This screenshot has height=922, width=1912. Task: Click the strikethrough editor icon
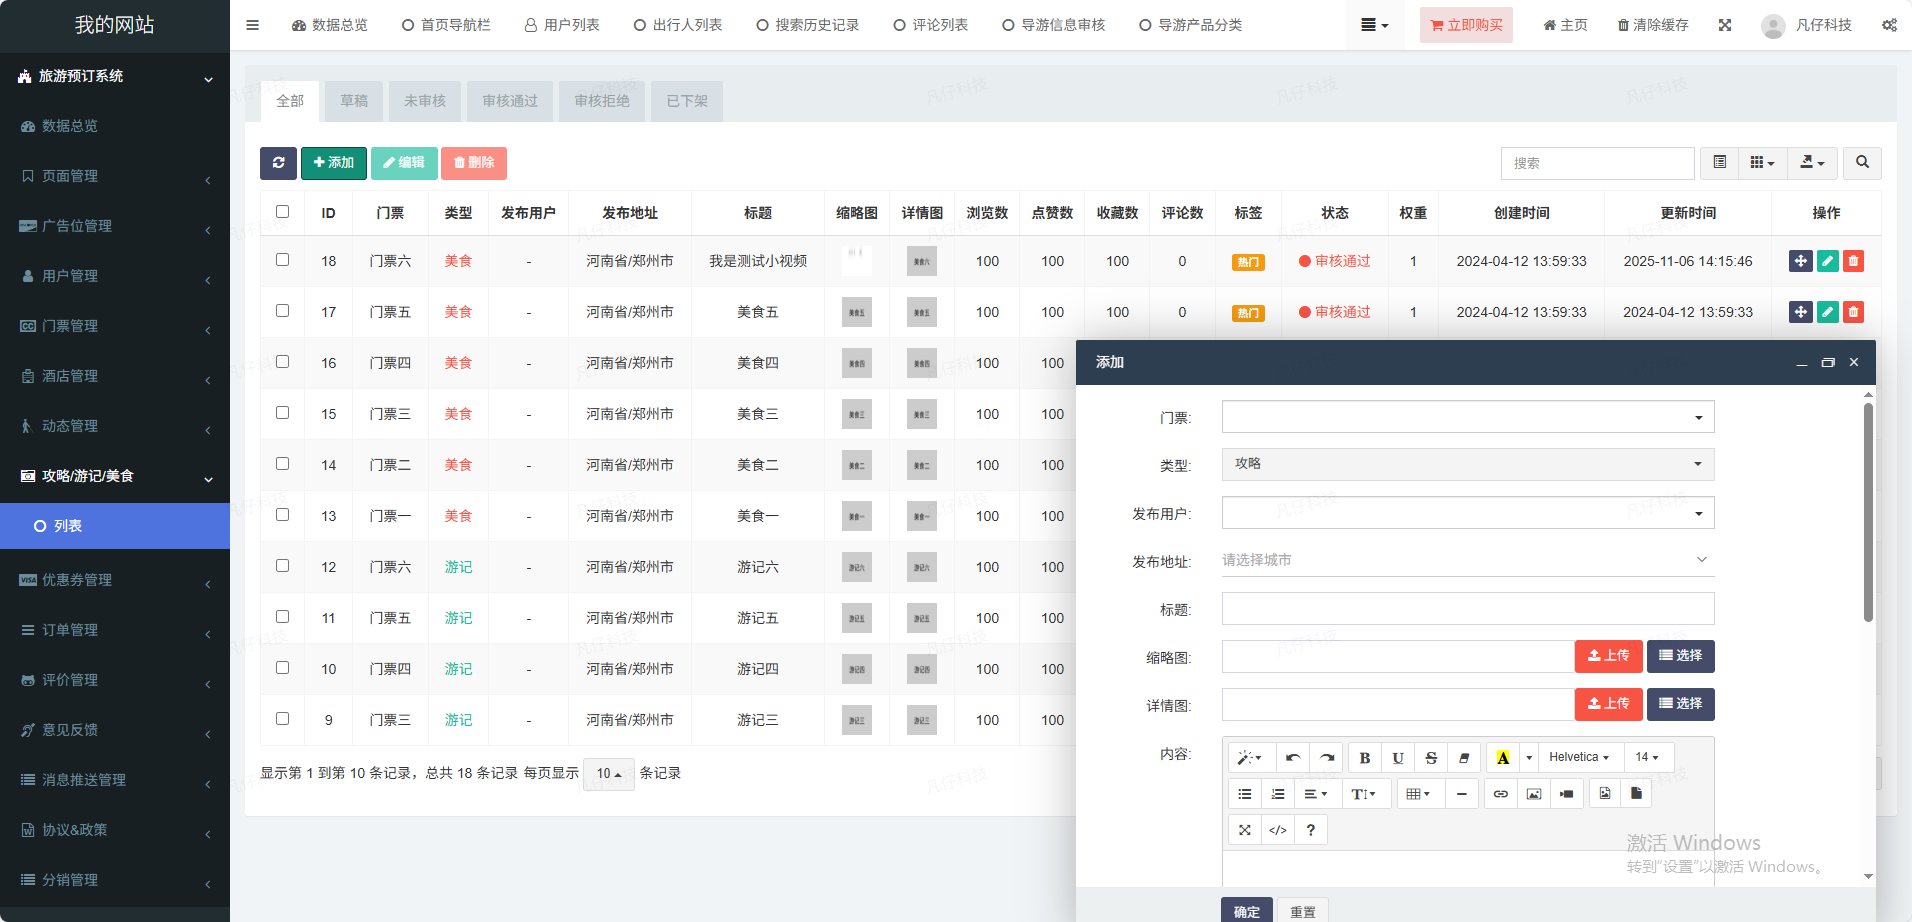[x=1431, y=758]
